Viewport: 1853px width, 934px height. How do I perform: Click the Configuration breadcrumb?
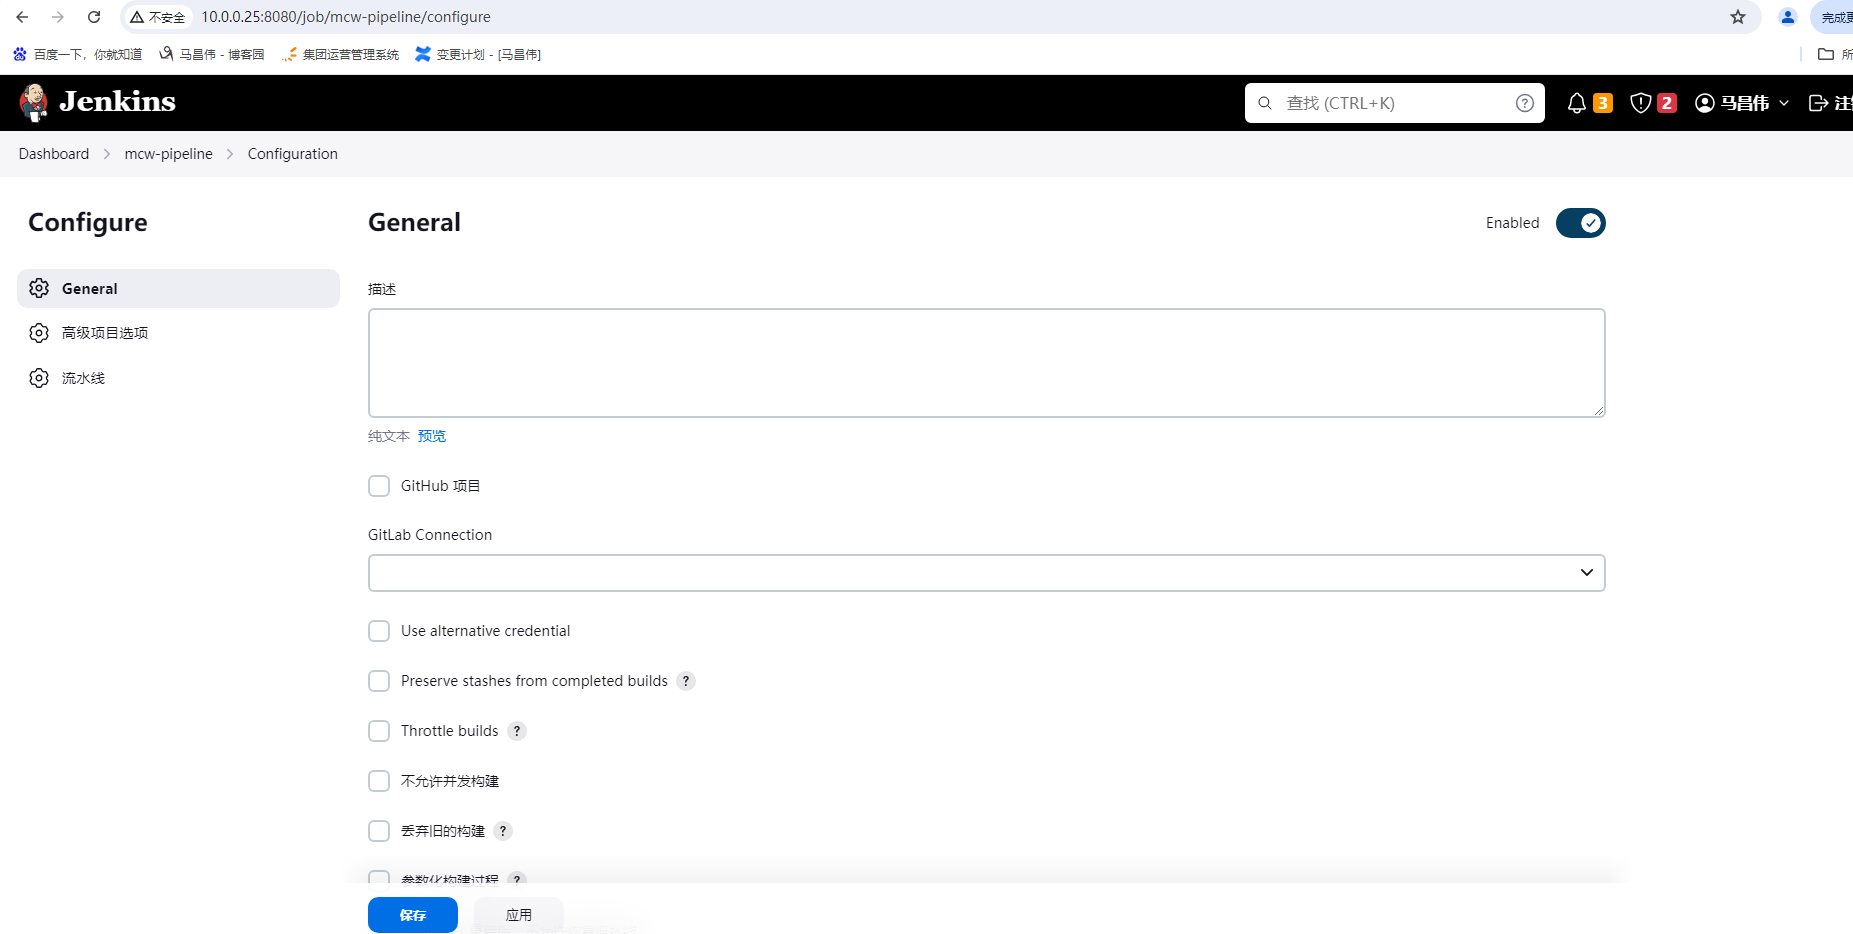(x=293, y=154)
